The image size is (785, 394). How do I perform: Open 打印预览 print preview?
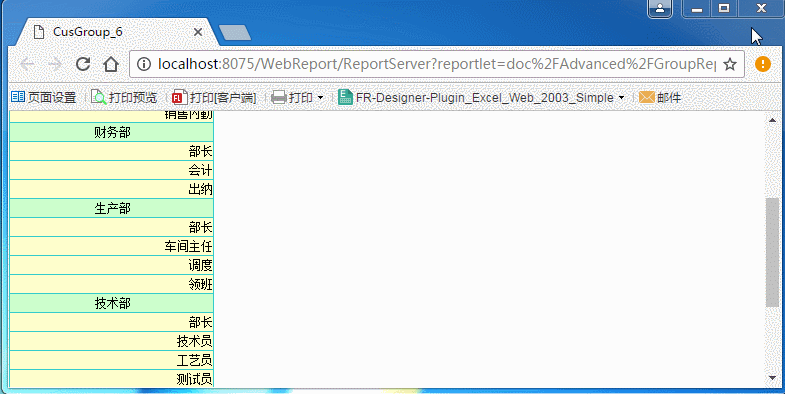click(x=124, y=97)
